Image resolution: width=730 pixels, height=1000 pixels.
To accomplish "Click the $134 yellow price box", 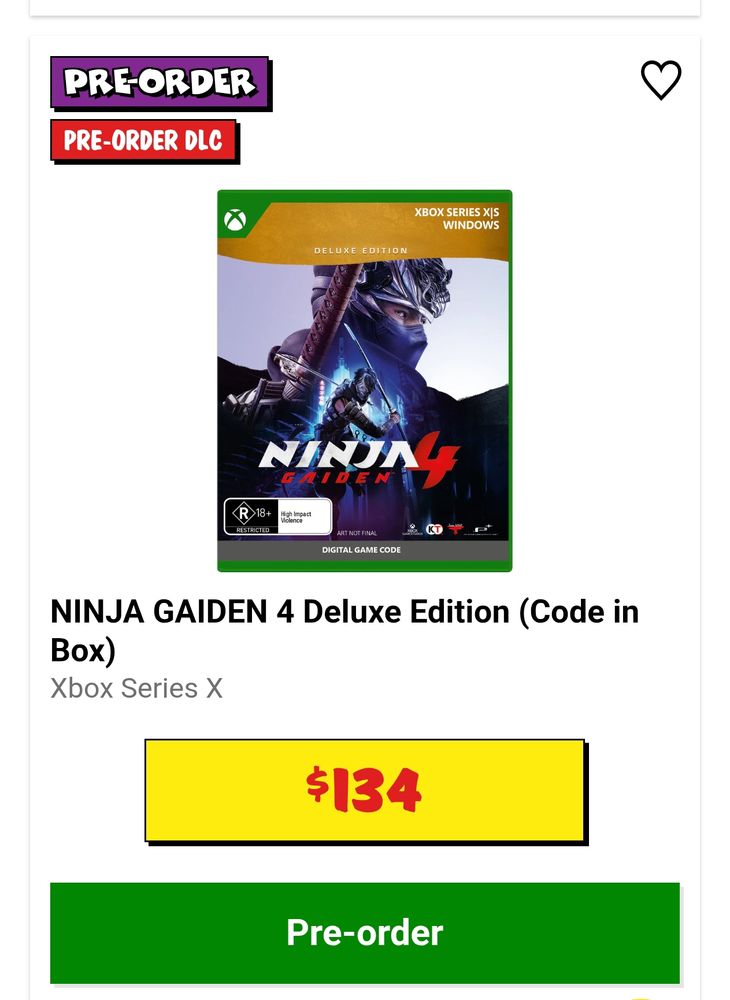I will (x=365, y=791).
